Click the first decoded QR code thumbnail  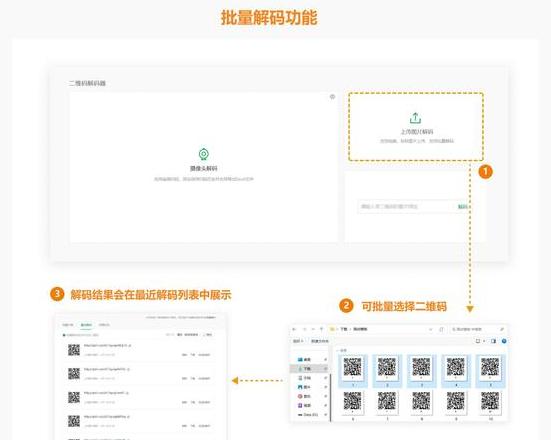(x=74, y=350)
